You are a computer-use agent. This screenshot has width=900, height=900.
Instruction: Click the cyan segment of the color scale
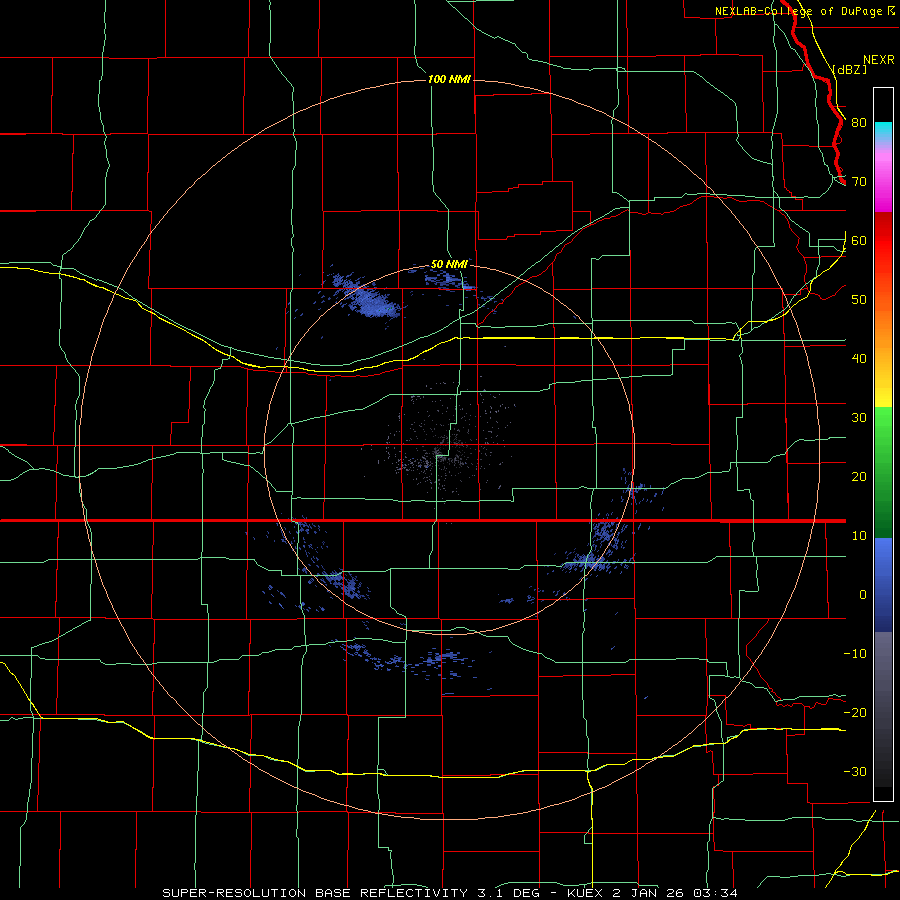point(883,132)
